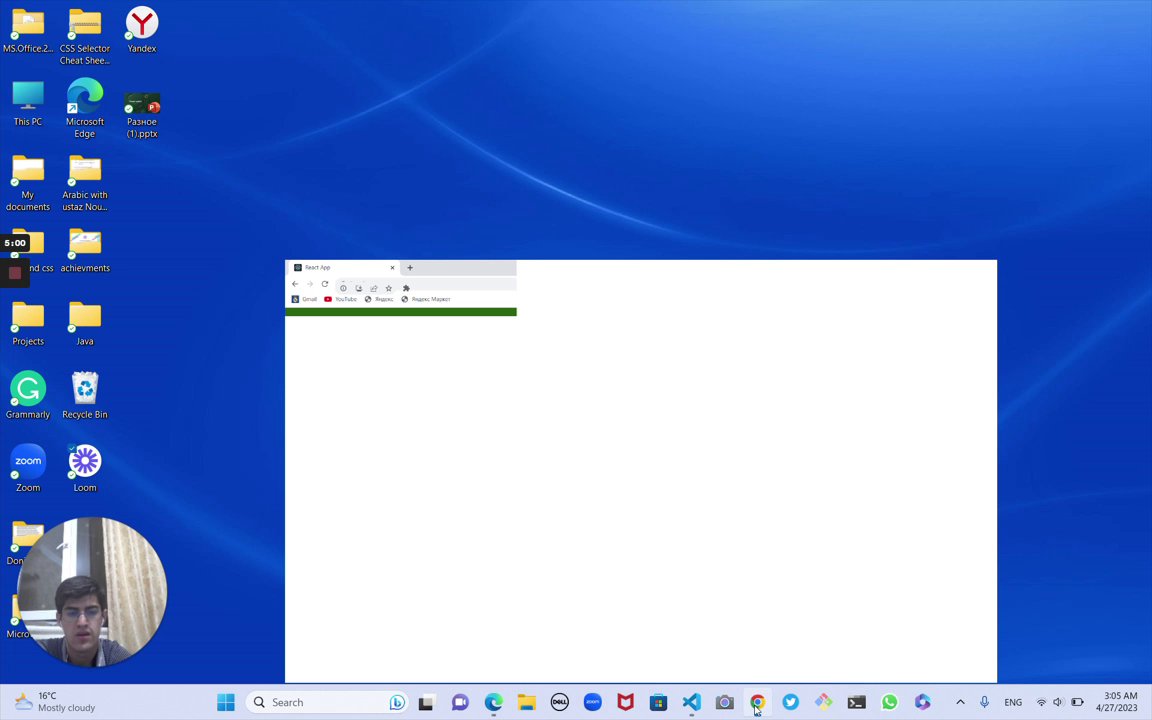Reload the React App page
This screenshot has height=720, width=1152.
click(325, 284)
